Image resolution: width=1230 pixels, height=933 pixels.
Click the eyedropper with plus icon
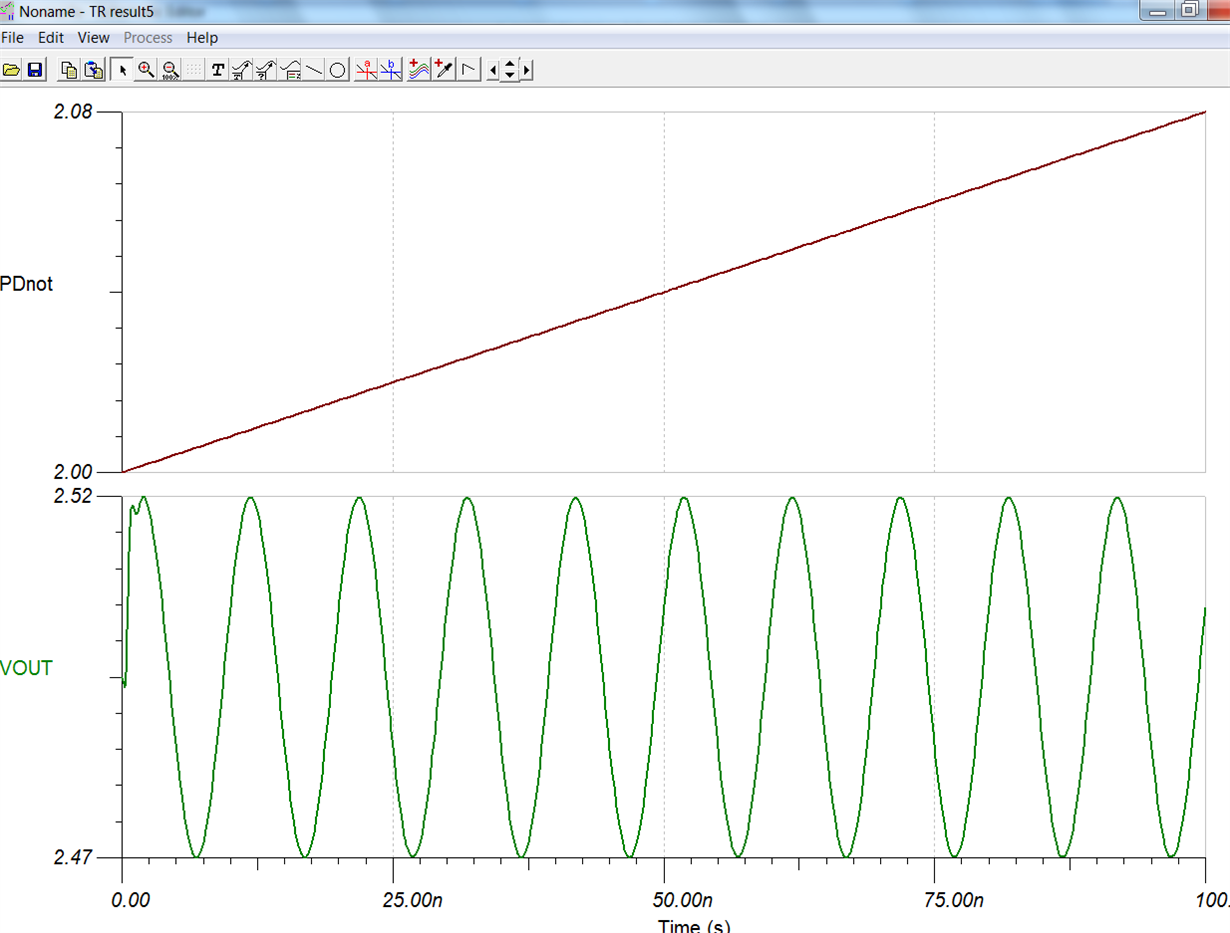[x=444, y=70]
